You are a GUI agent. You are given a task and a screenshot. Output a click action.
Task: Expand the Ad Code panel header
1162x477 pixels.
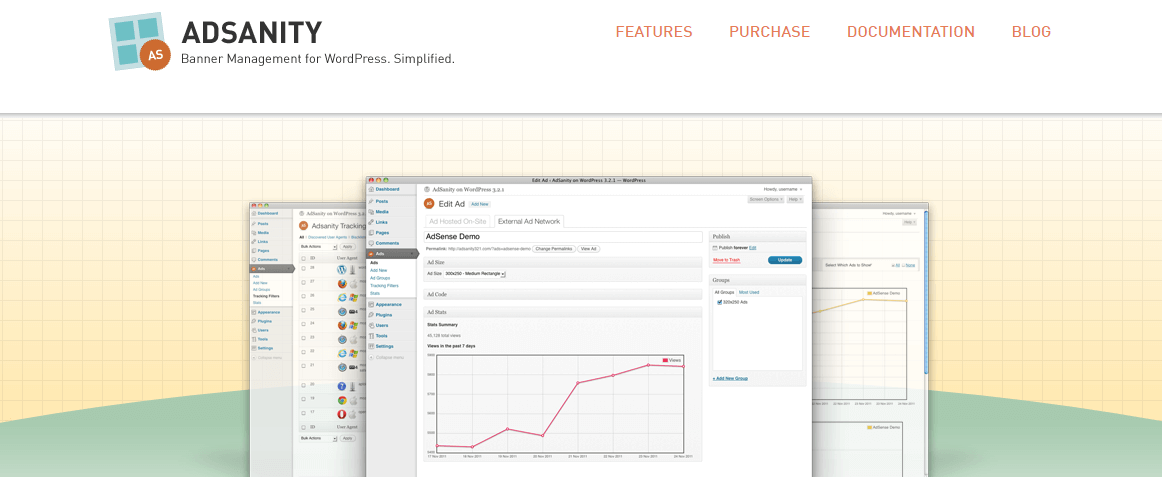563,294
